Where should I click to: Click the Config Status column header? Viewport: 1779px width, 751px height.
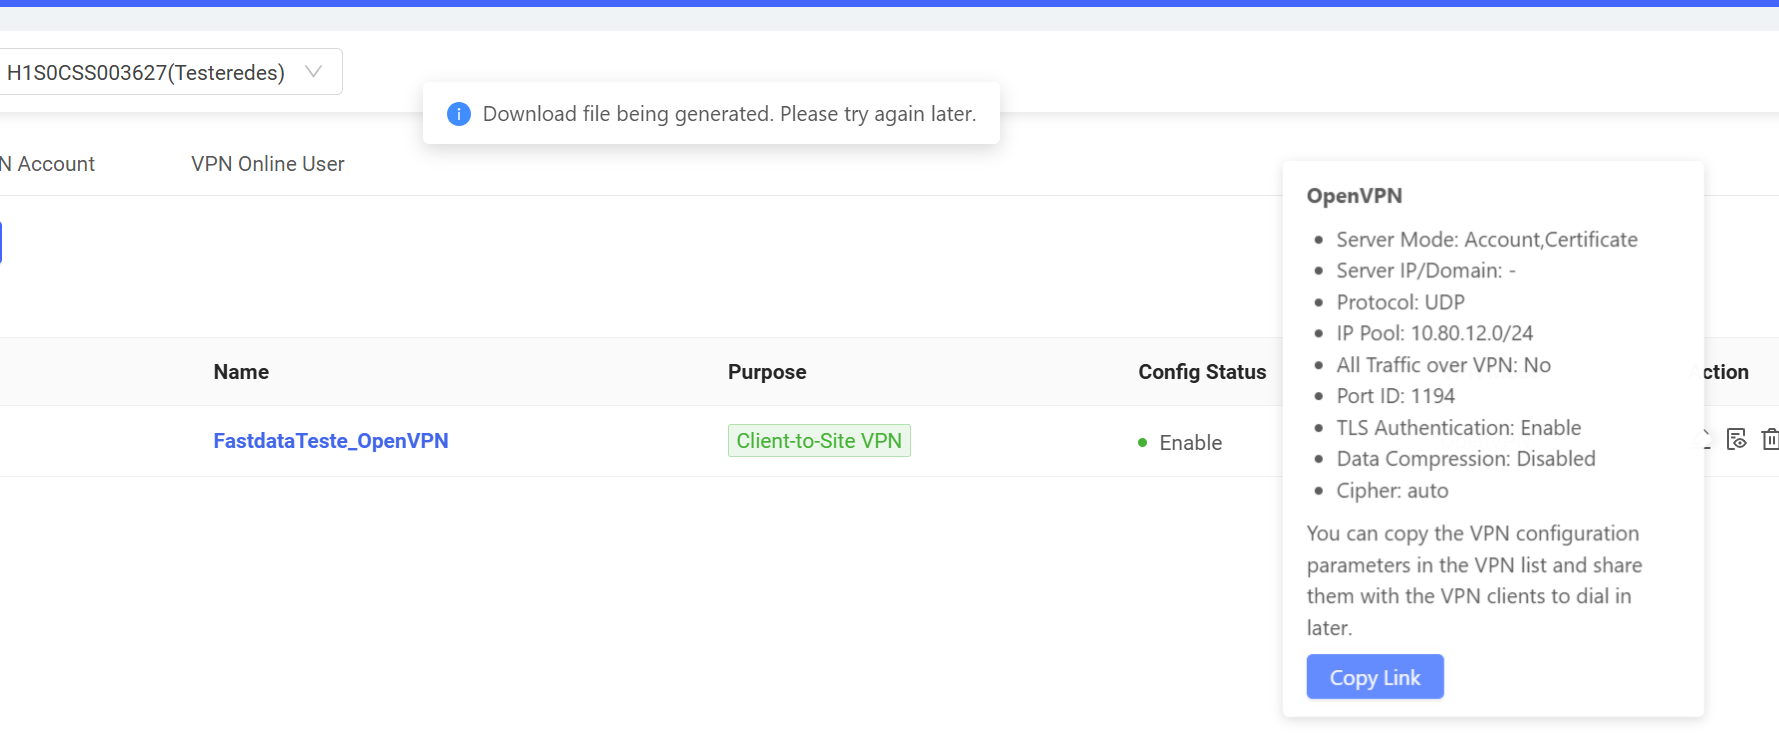1202,372
